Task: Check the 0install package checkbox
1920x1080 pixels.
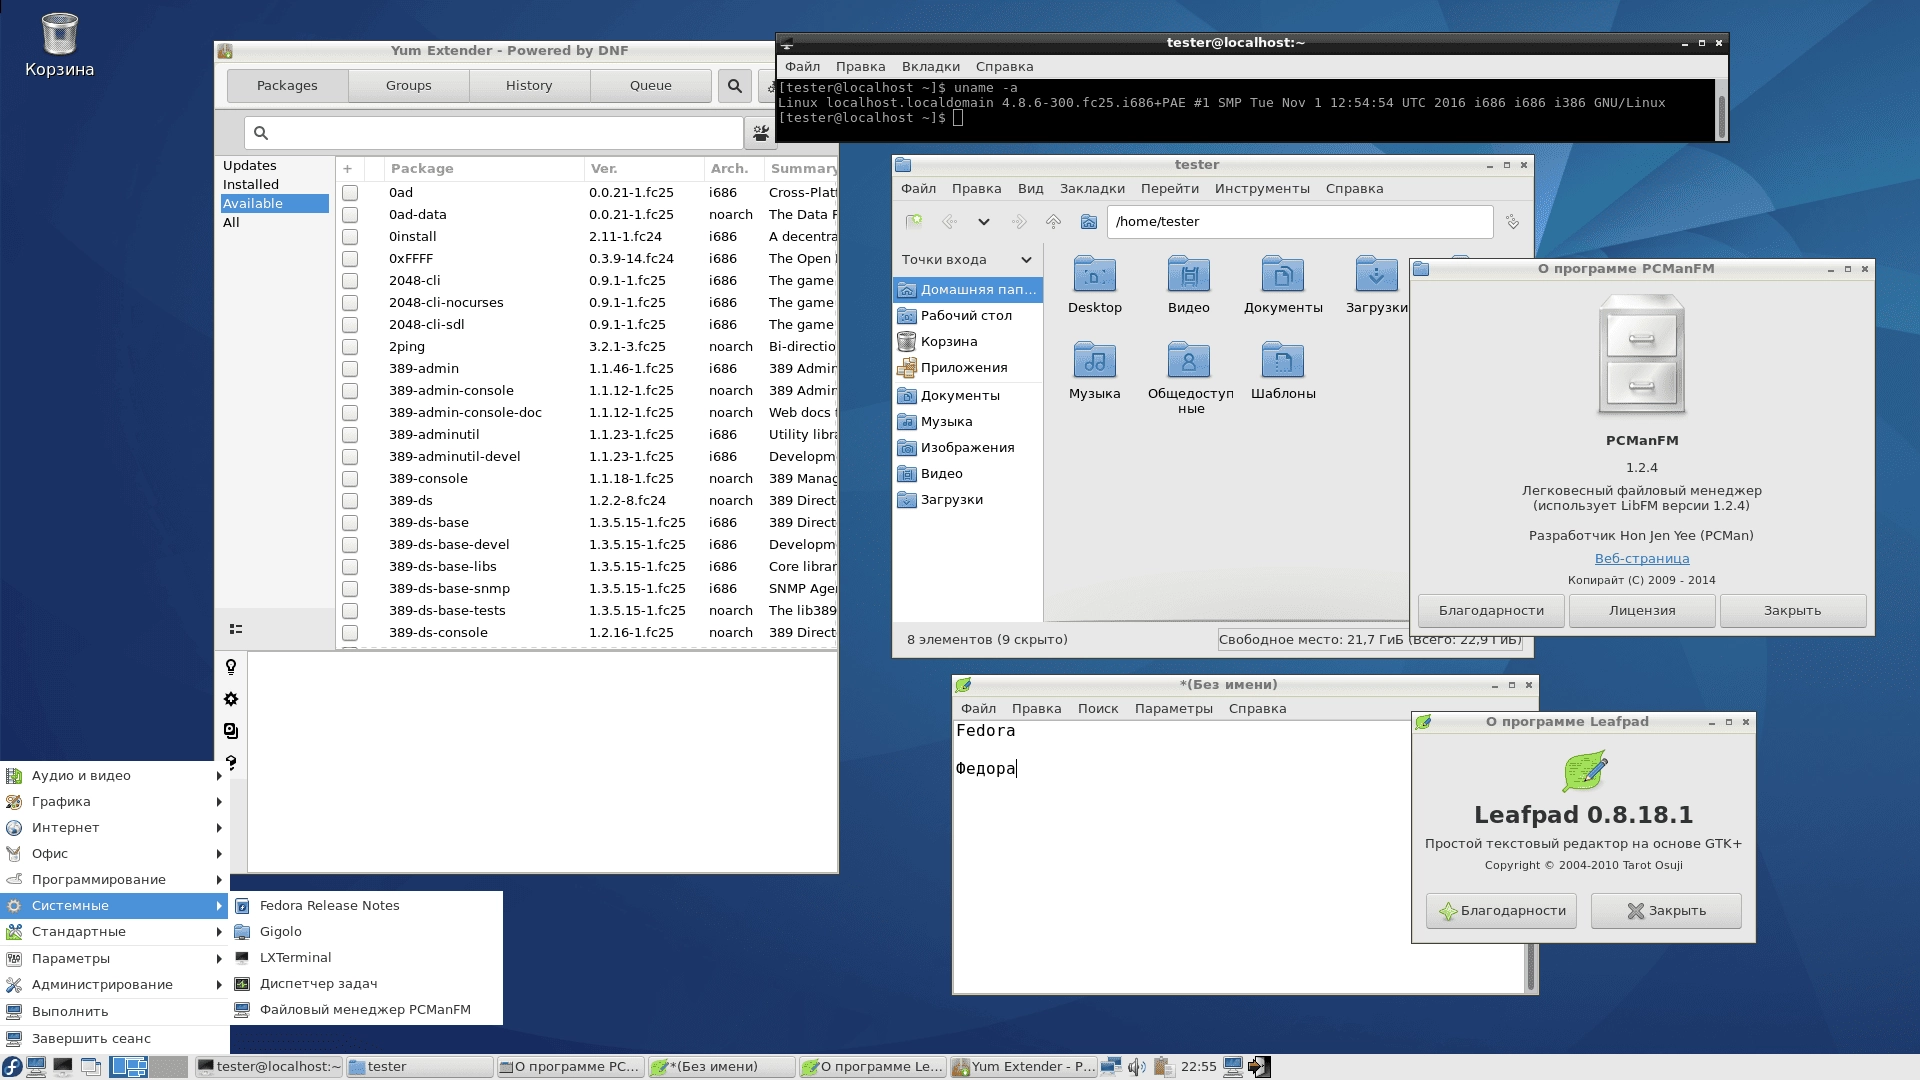Action: [350, 237]
